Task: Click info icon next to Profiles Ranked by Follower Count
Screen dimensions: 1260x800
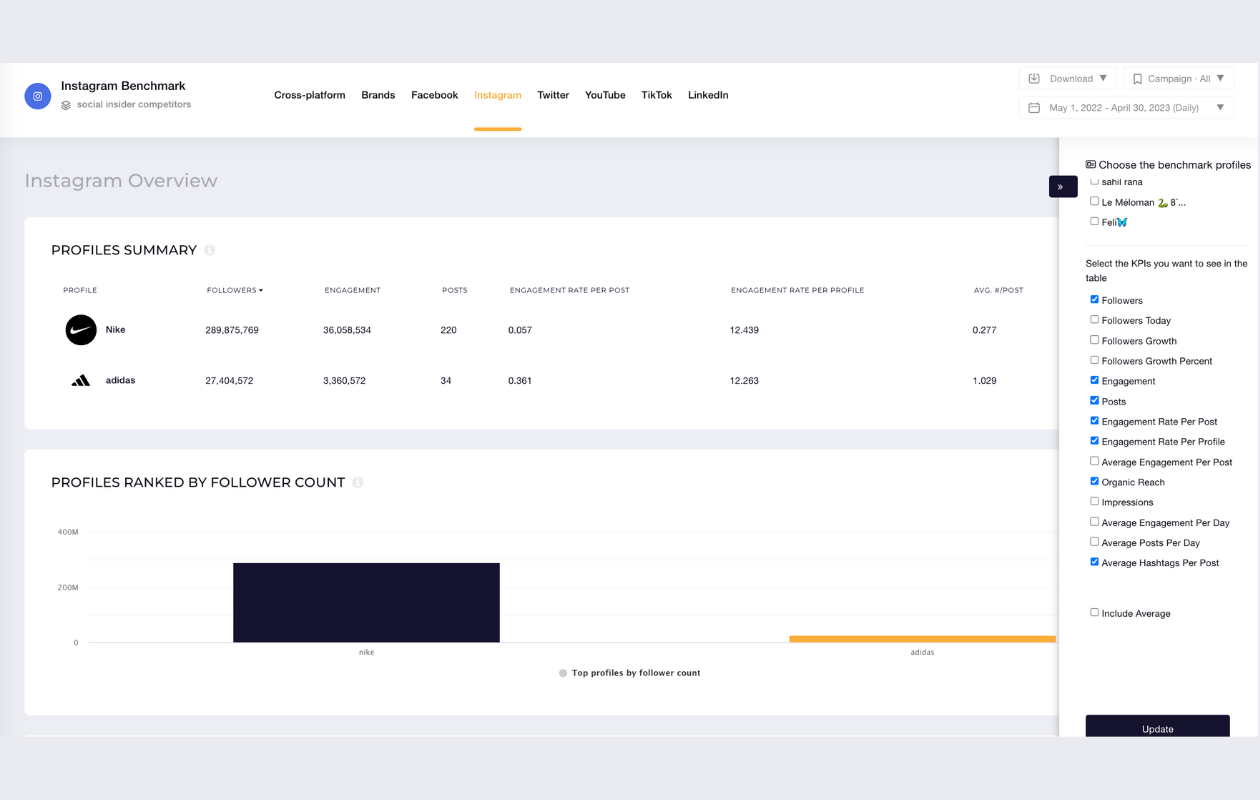Action: (358, 482)
